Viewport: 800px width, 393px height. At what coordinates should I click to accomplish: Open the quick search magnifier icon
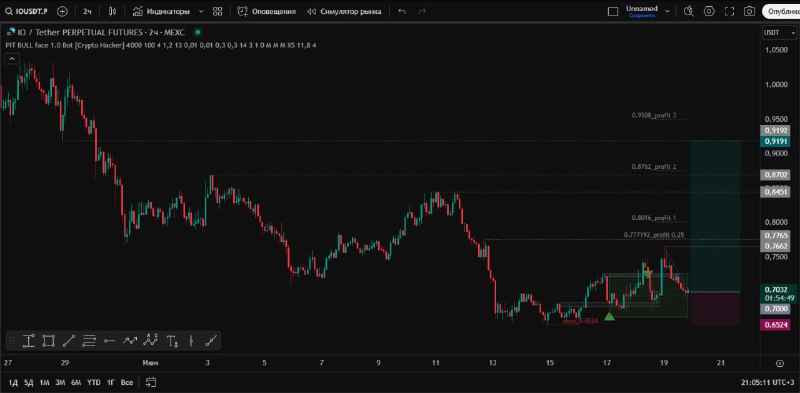pyautogui.click(x=688, y=11)
